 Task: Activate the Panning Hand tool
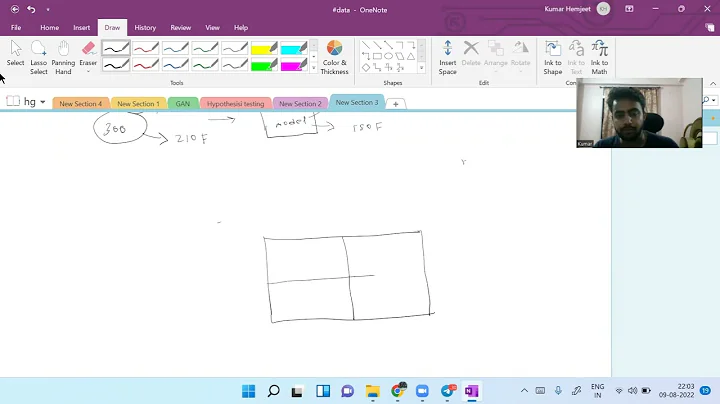[x=63, y=57]
